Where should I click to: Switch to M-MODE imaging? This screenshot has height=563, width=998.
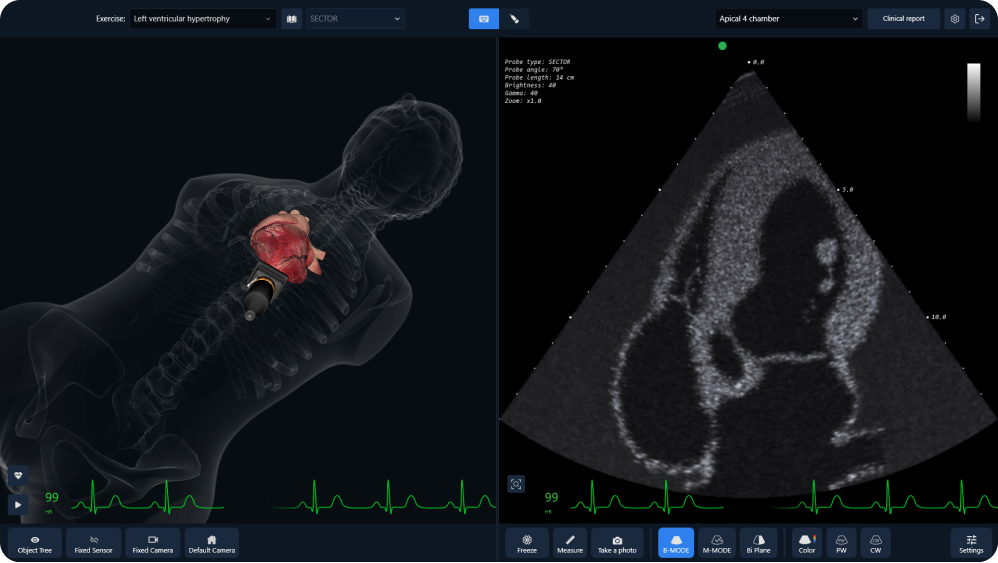click(717, 543)
